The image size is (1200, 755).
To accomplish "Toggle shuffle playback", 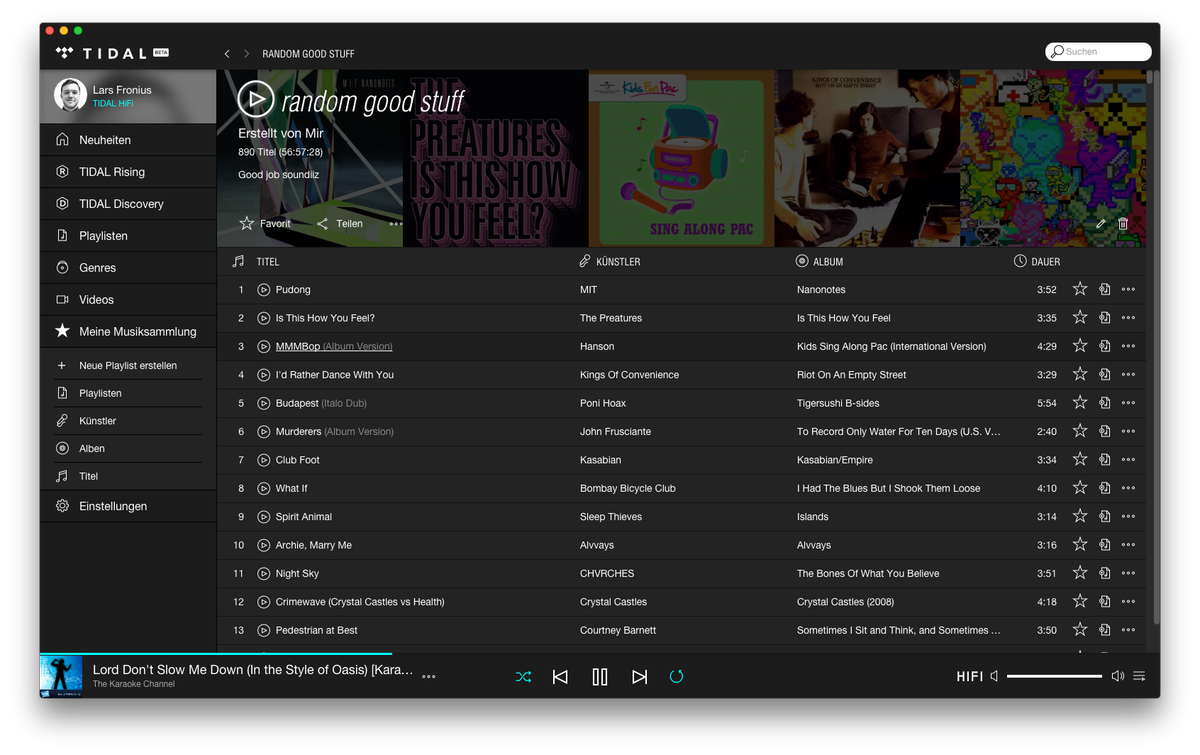I will 523,677.
